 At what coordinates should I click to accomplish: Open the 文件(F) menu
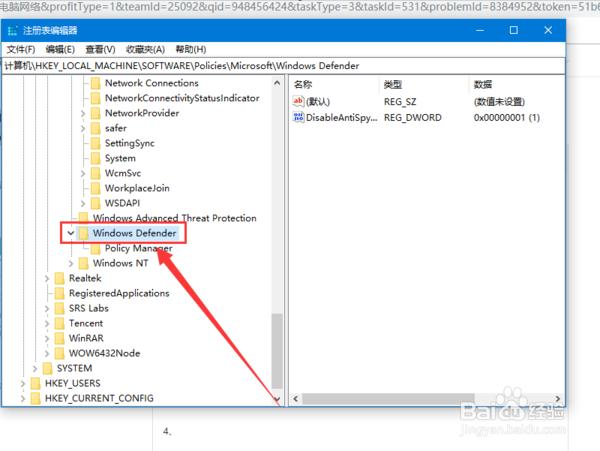(x=21, y=49)
